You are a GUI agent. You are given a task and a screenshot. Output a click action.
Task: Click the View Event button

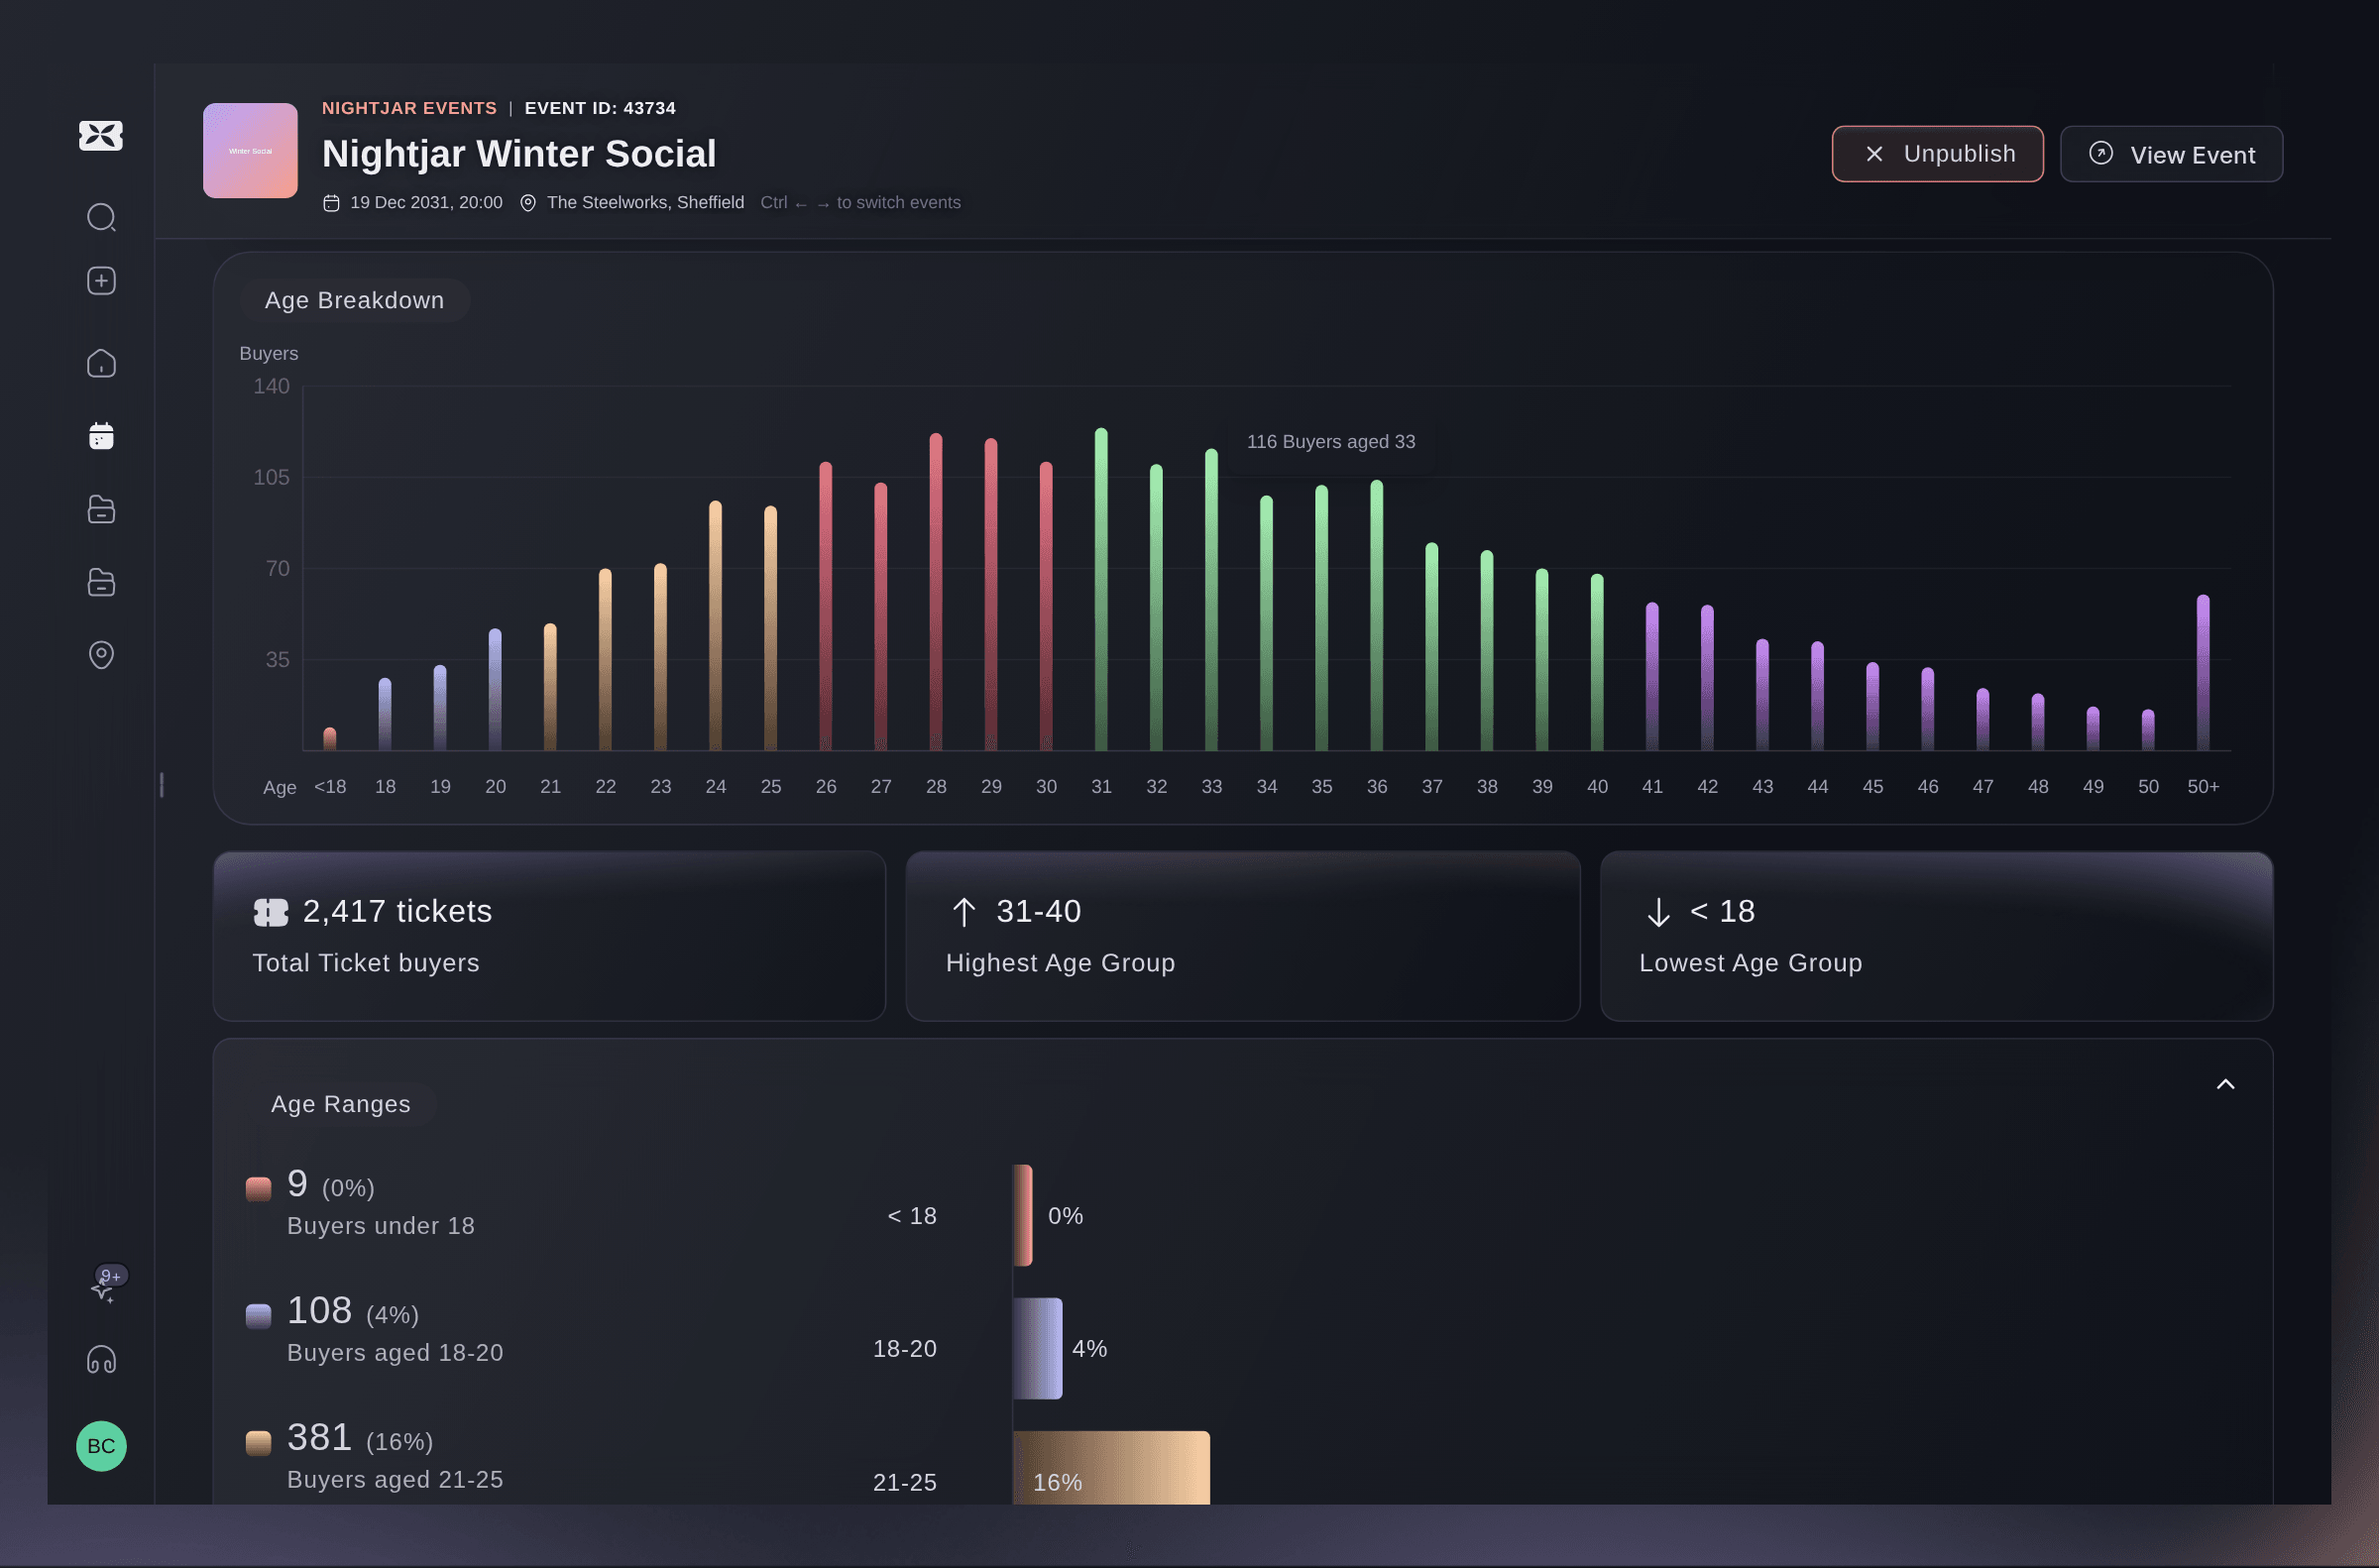point(2171,154)
